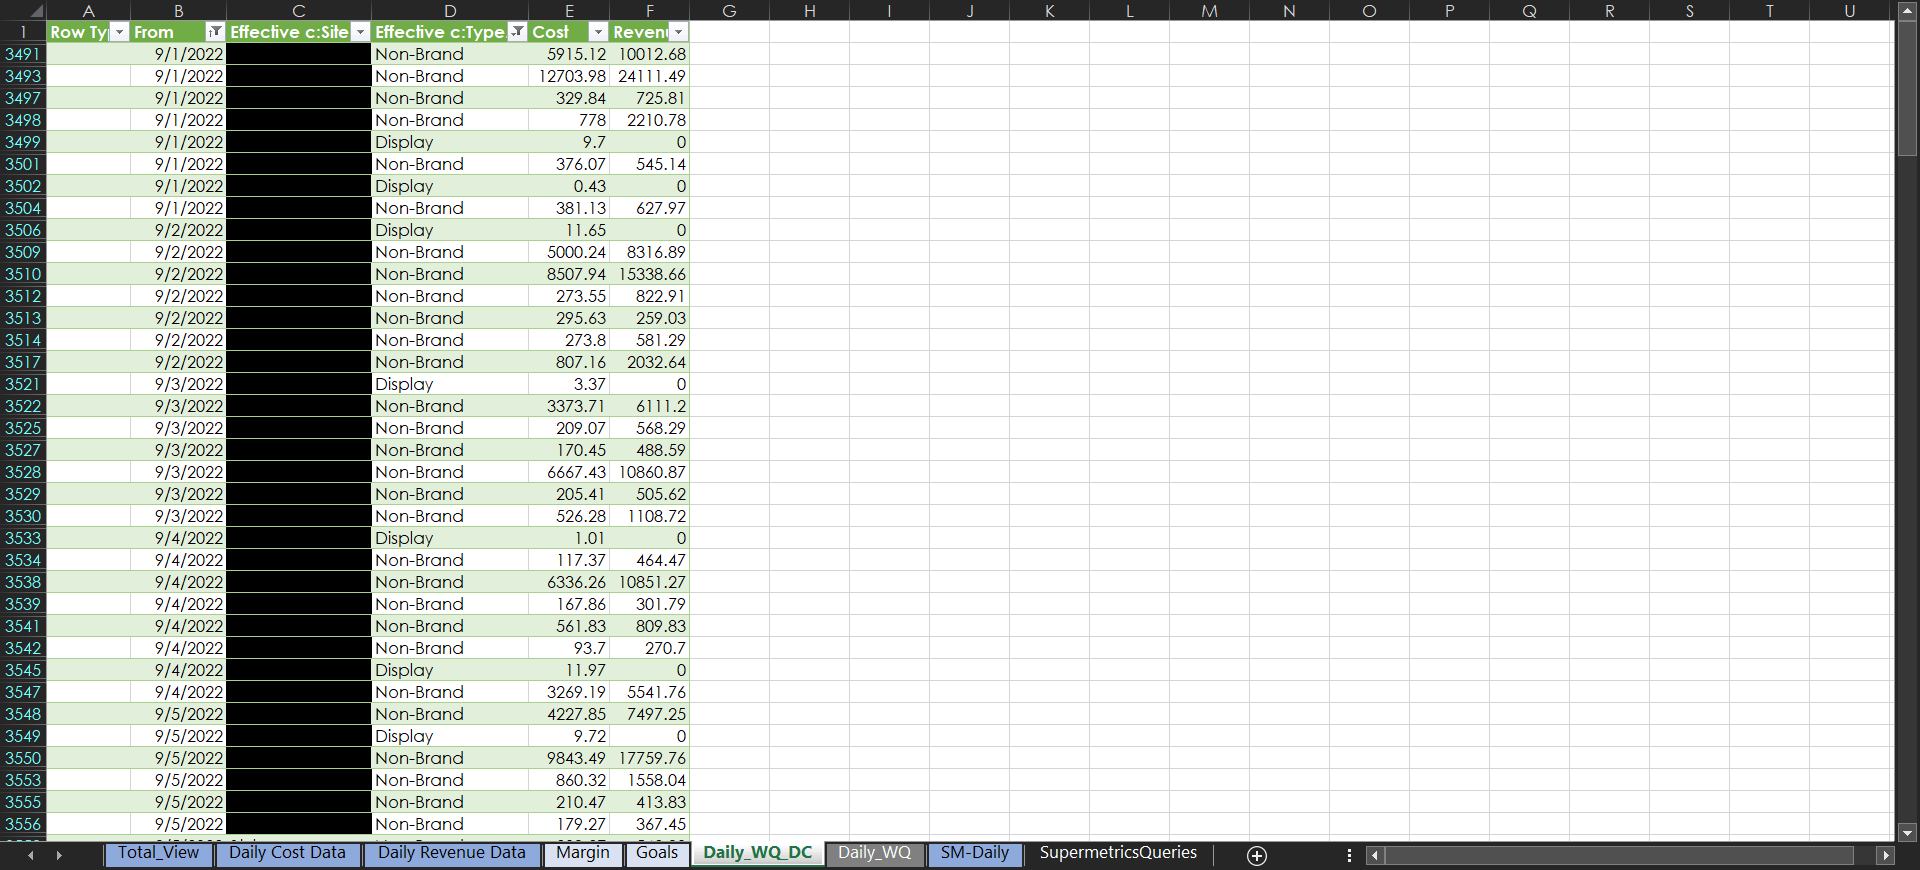The height and width of the screenshot is (870, 1920).
Task: Click revenue cell 10851.27
Action: pos(650,582)
